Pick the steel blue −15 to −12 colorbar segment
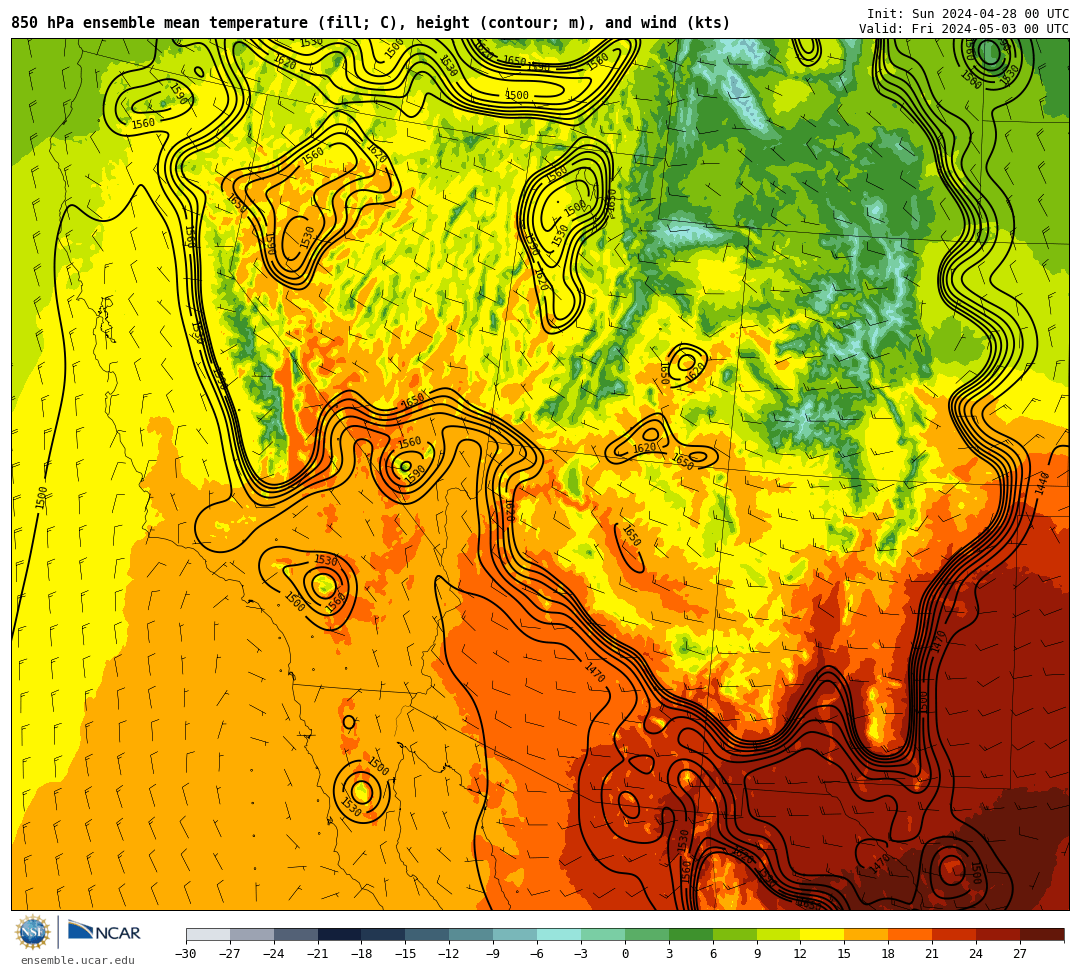Image resolution: width=1080 pixels, height=973 pixels. (x=428, y=934)
